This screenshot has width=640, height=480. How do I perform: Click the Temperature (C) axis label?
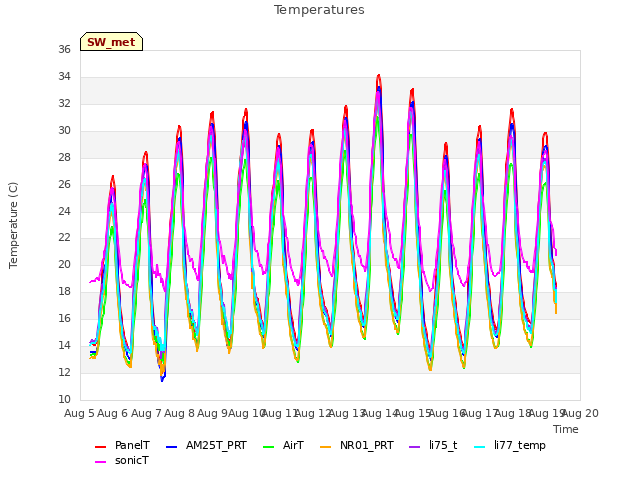(13, 225)
